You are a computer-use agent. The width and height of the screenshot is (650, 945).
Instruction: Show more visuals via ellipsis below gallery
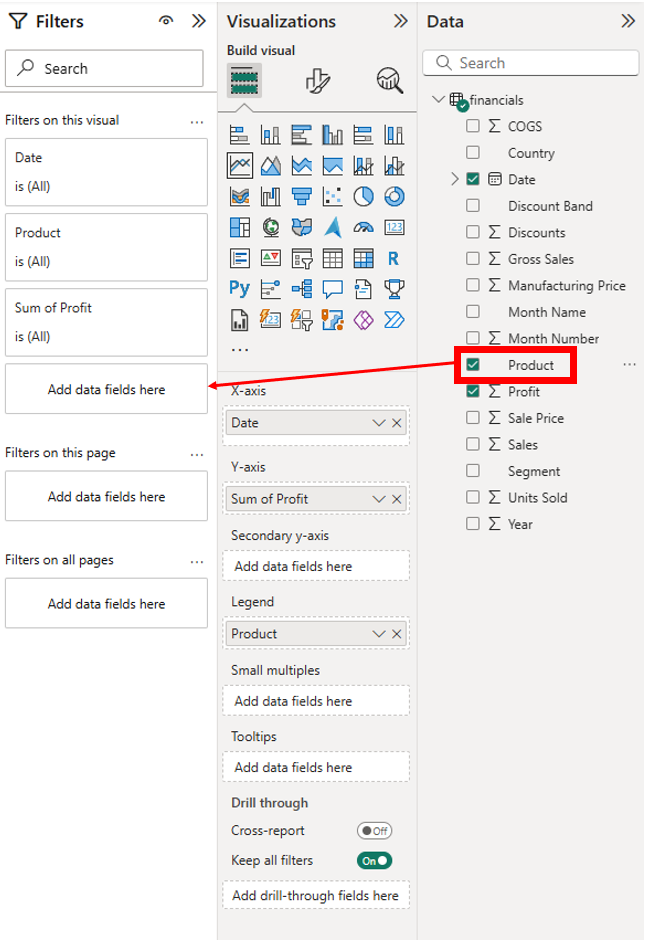(240, 350)
